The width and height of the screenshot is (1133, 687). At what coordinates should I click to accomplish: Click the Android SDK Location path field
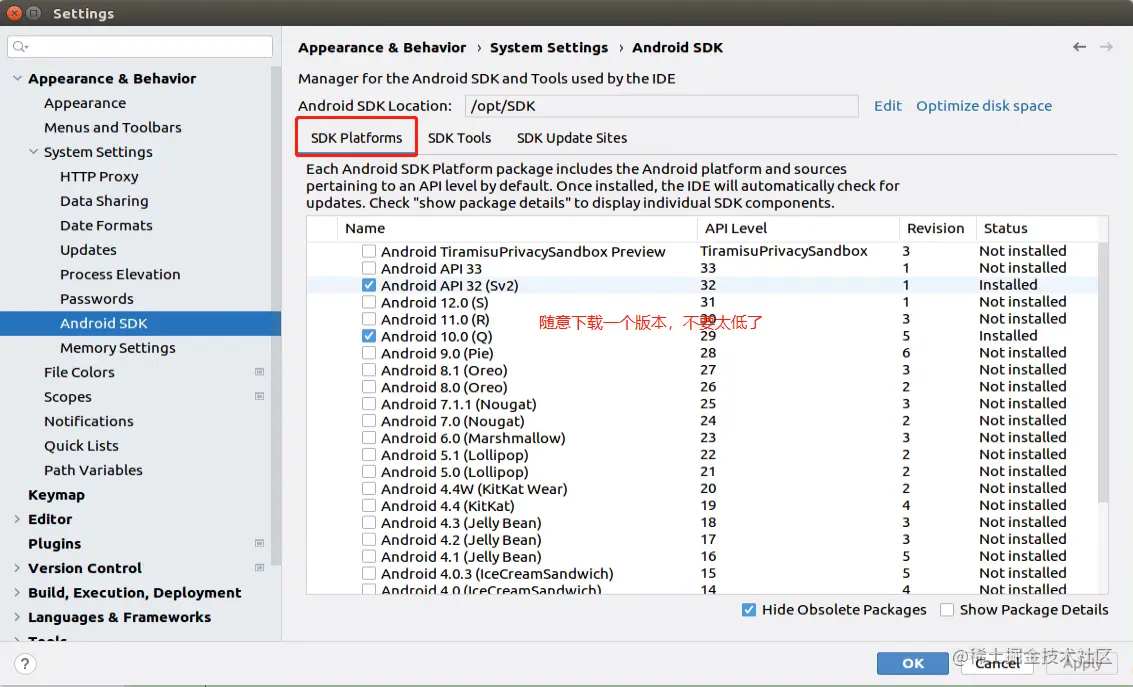pyautogui.click(x=661, y=105)
